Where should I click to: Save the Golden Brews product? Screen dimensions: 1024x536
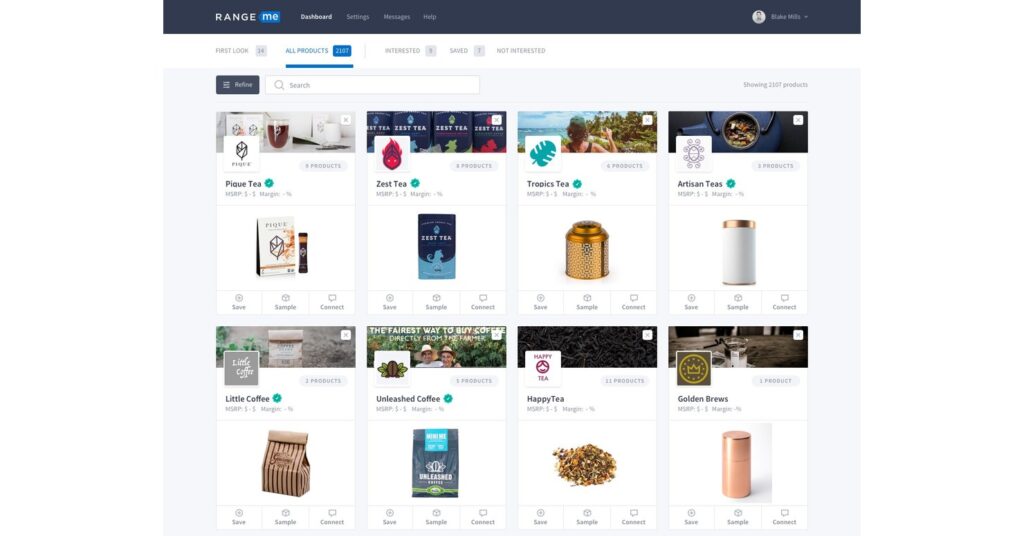click(x=691, y=517)
